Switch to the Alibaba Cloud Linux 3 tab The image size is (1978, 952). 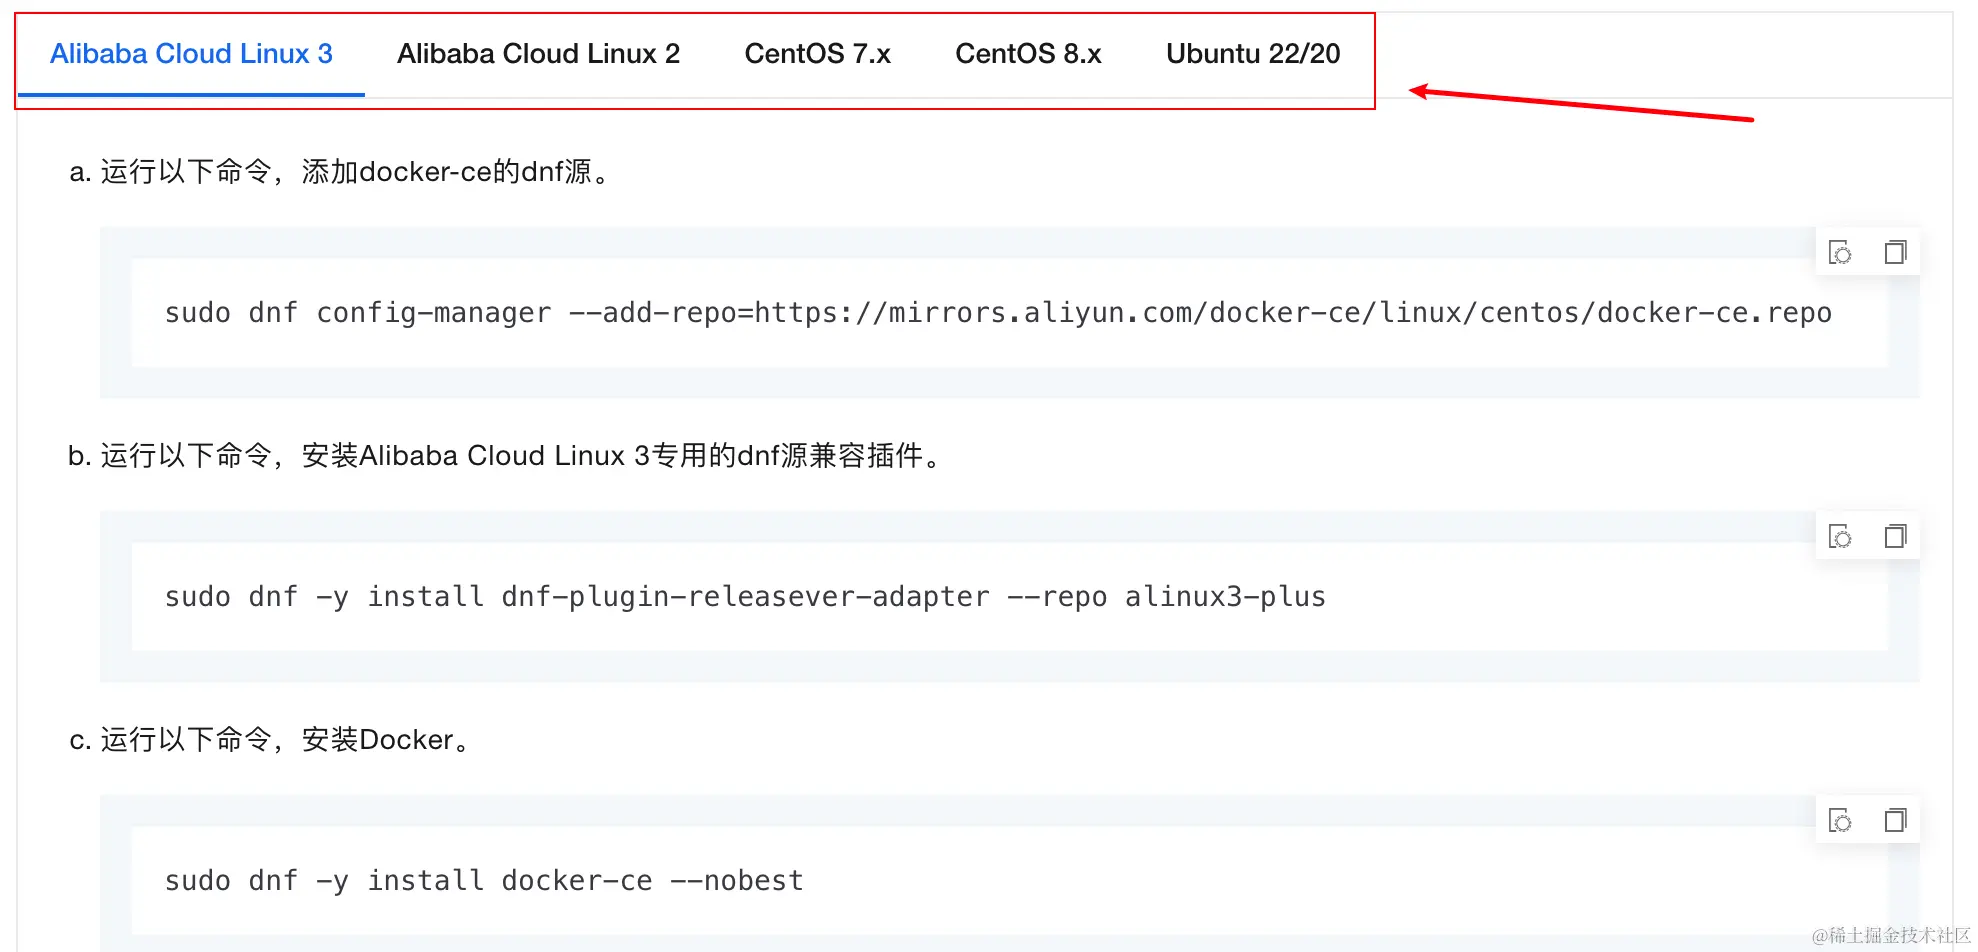point(191,54)
